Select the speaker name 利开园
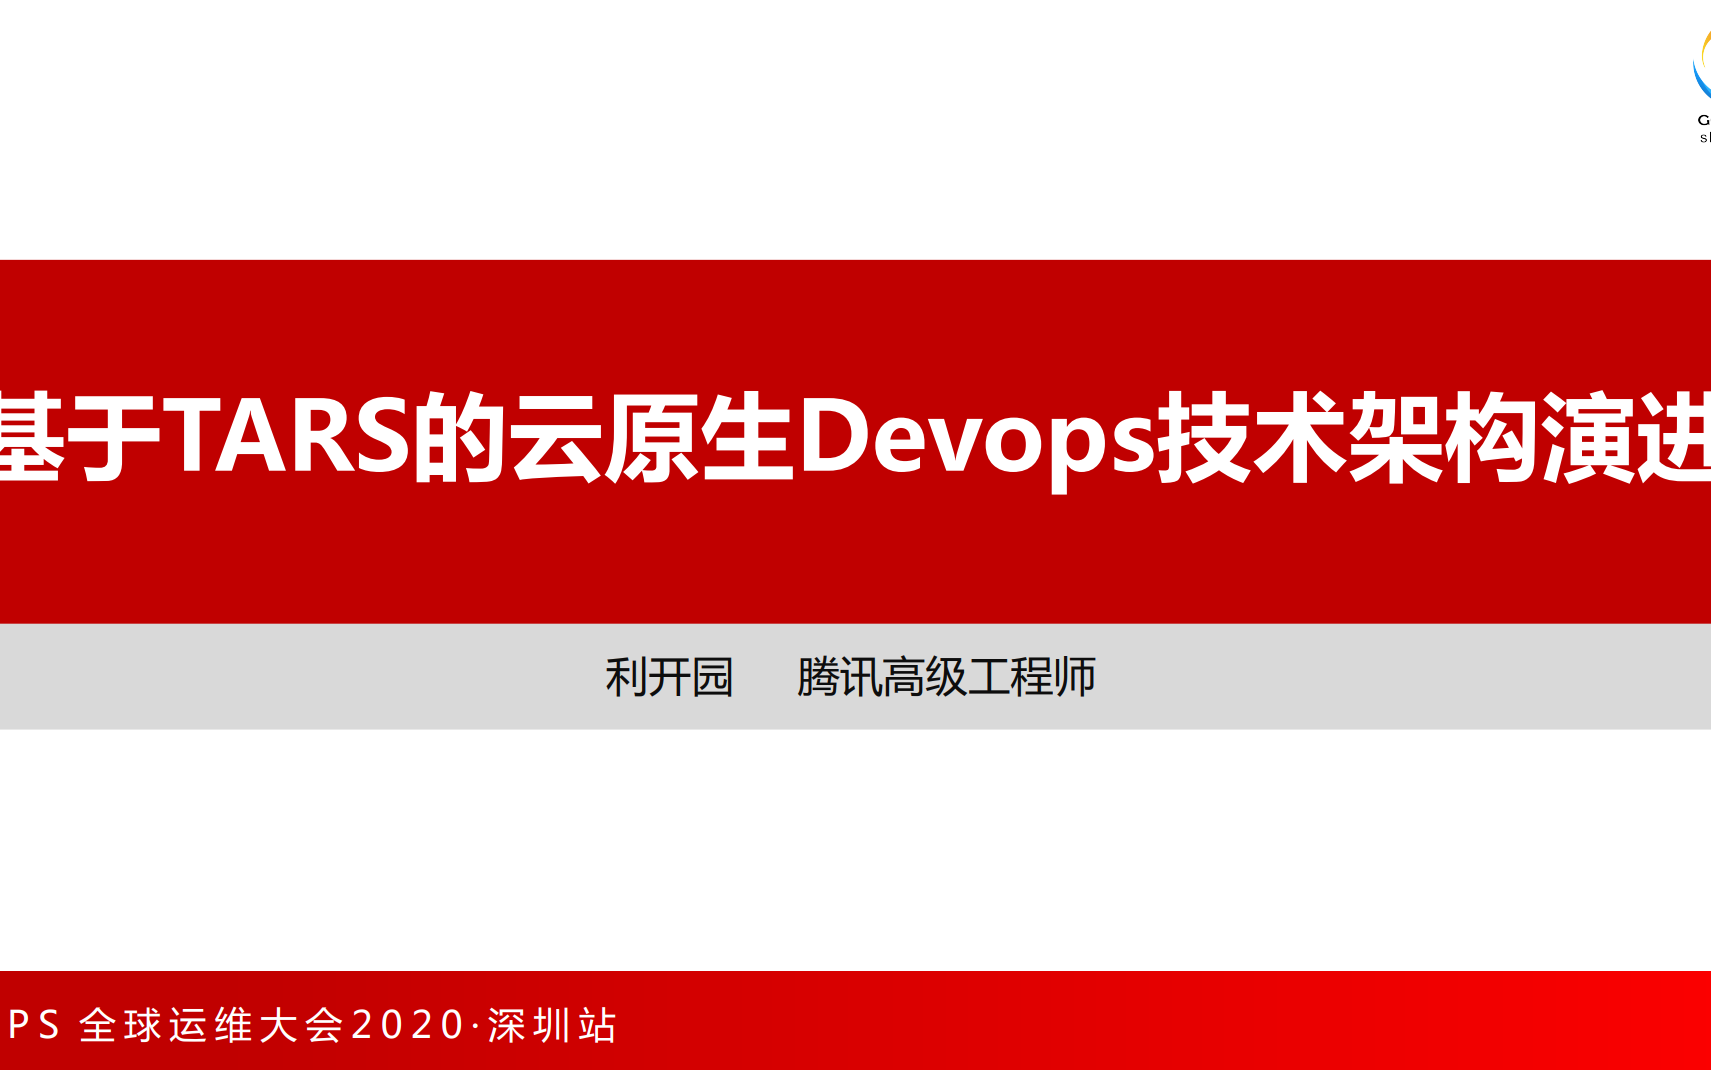This screenshot has width=1711, height=1070. (669, 677)
